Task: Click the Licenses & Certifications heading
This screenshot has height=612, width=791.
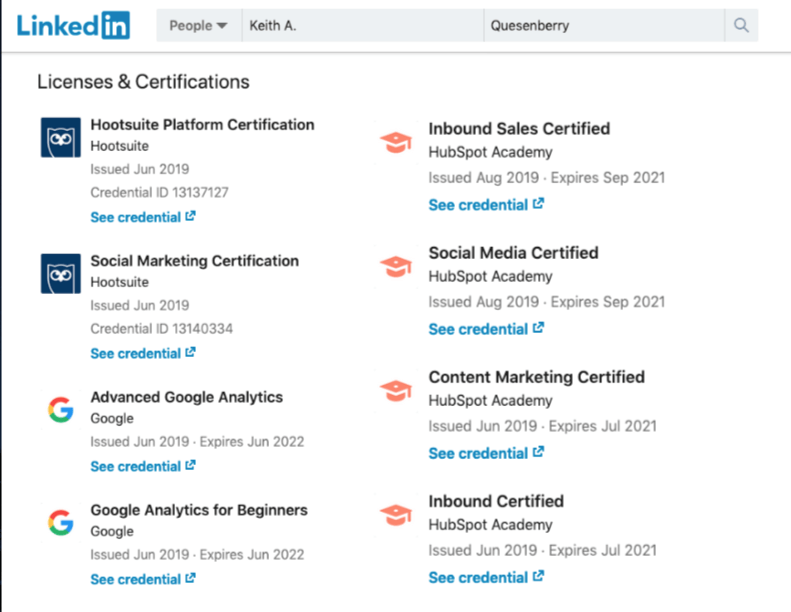Action: coord(143,82)
